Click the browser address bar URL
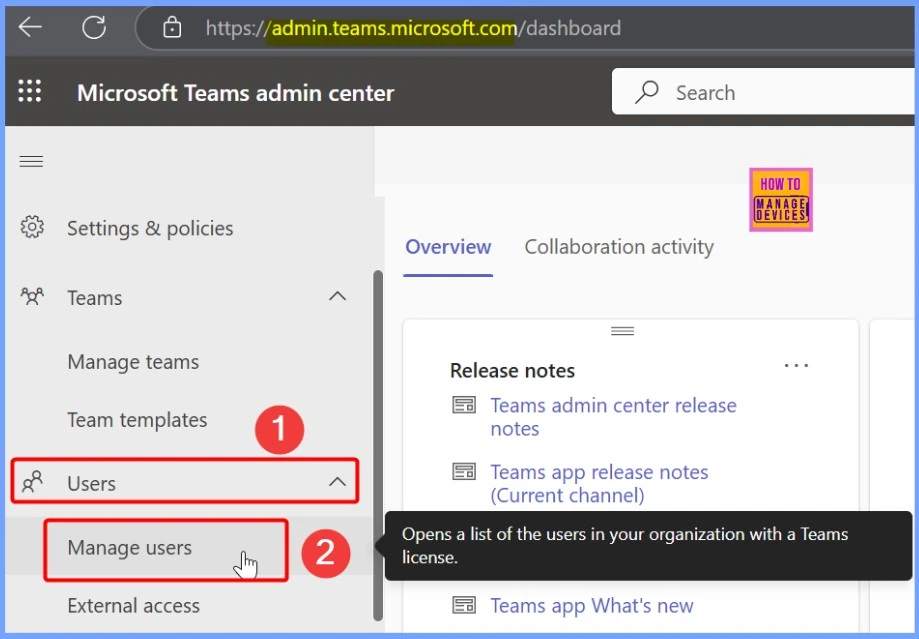The width and height of the screenshot is (919, 639). [413, 28]
